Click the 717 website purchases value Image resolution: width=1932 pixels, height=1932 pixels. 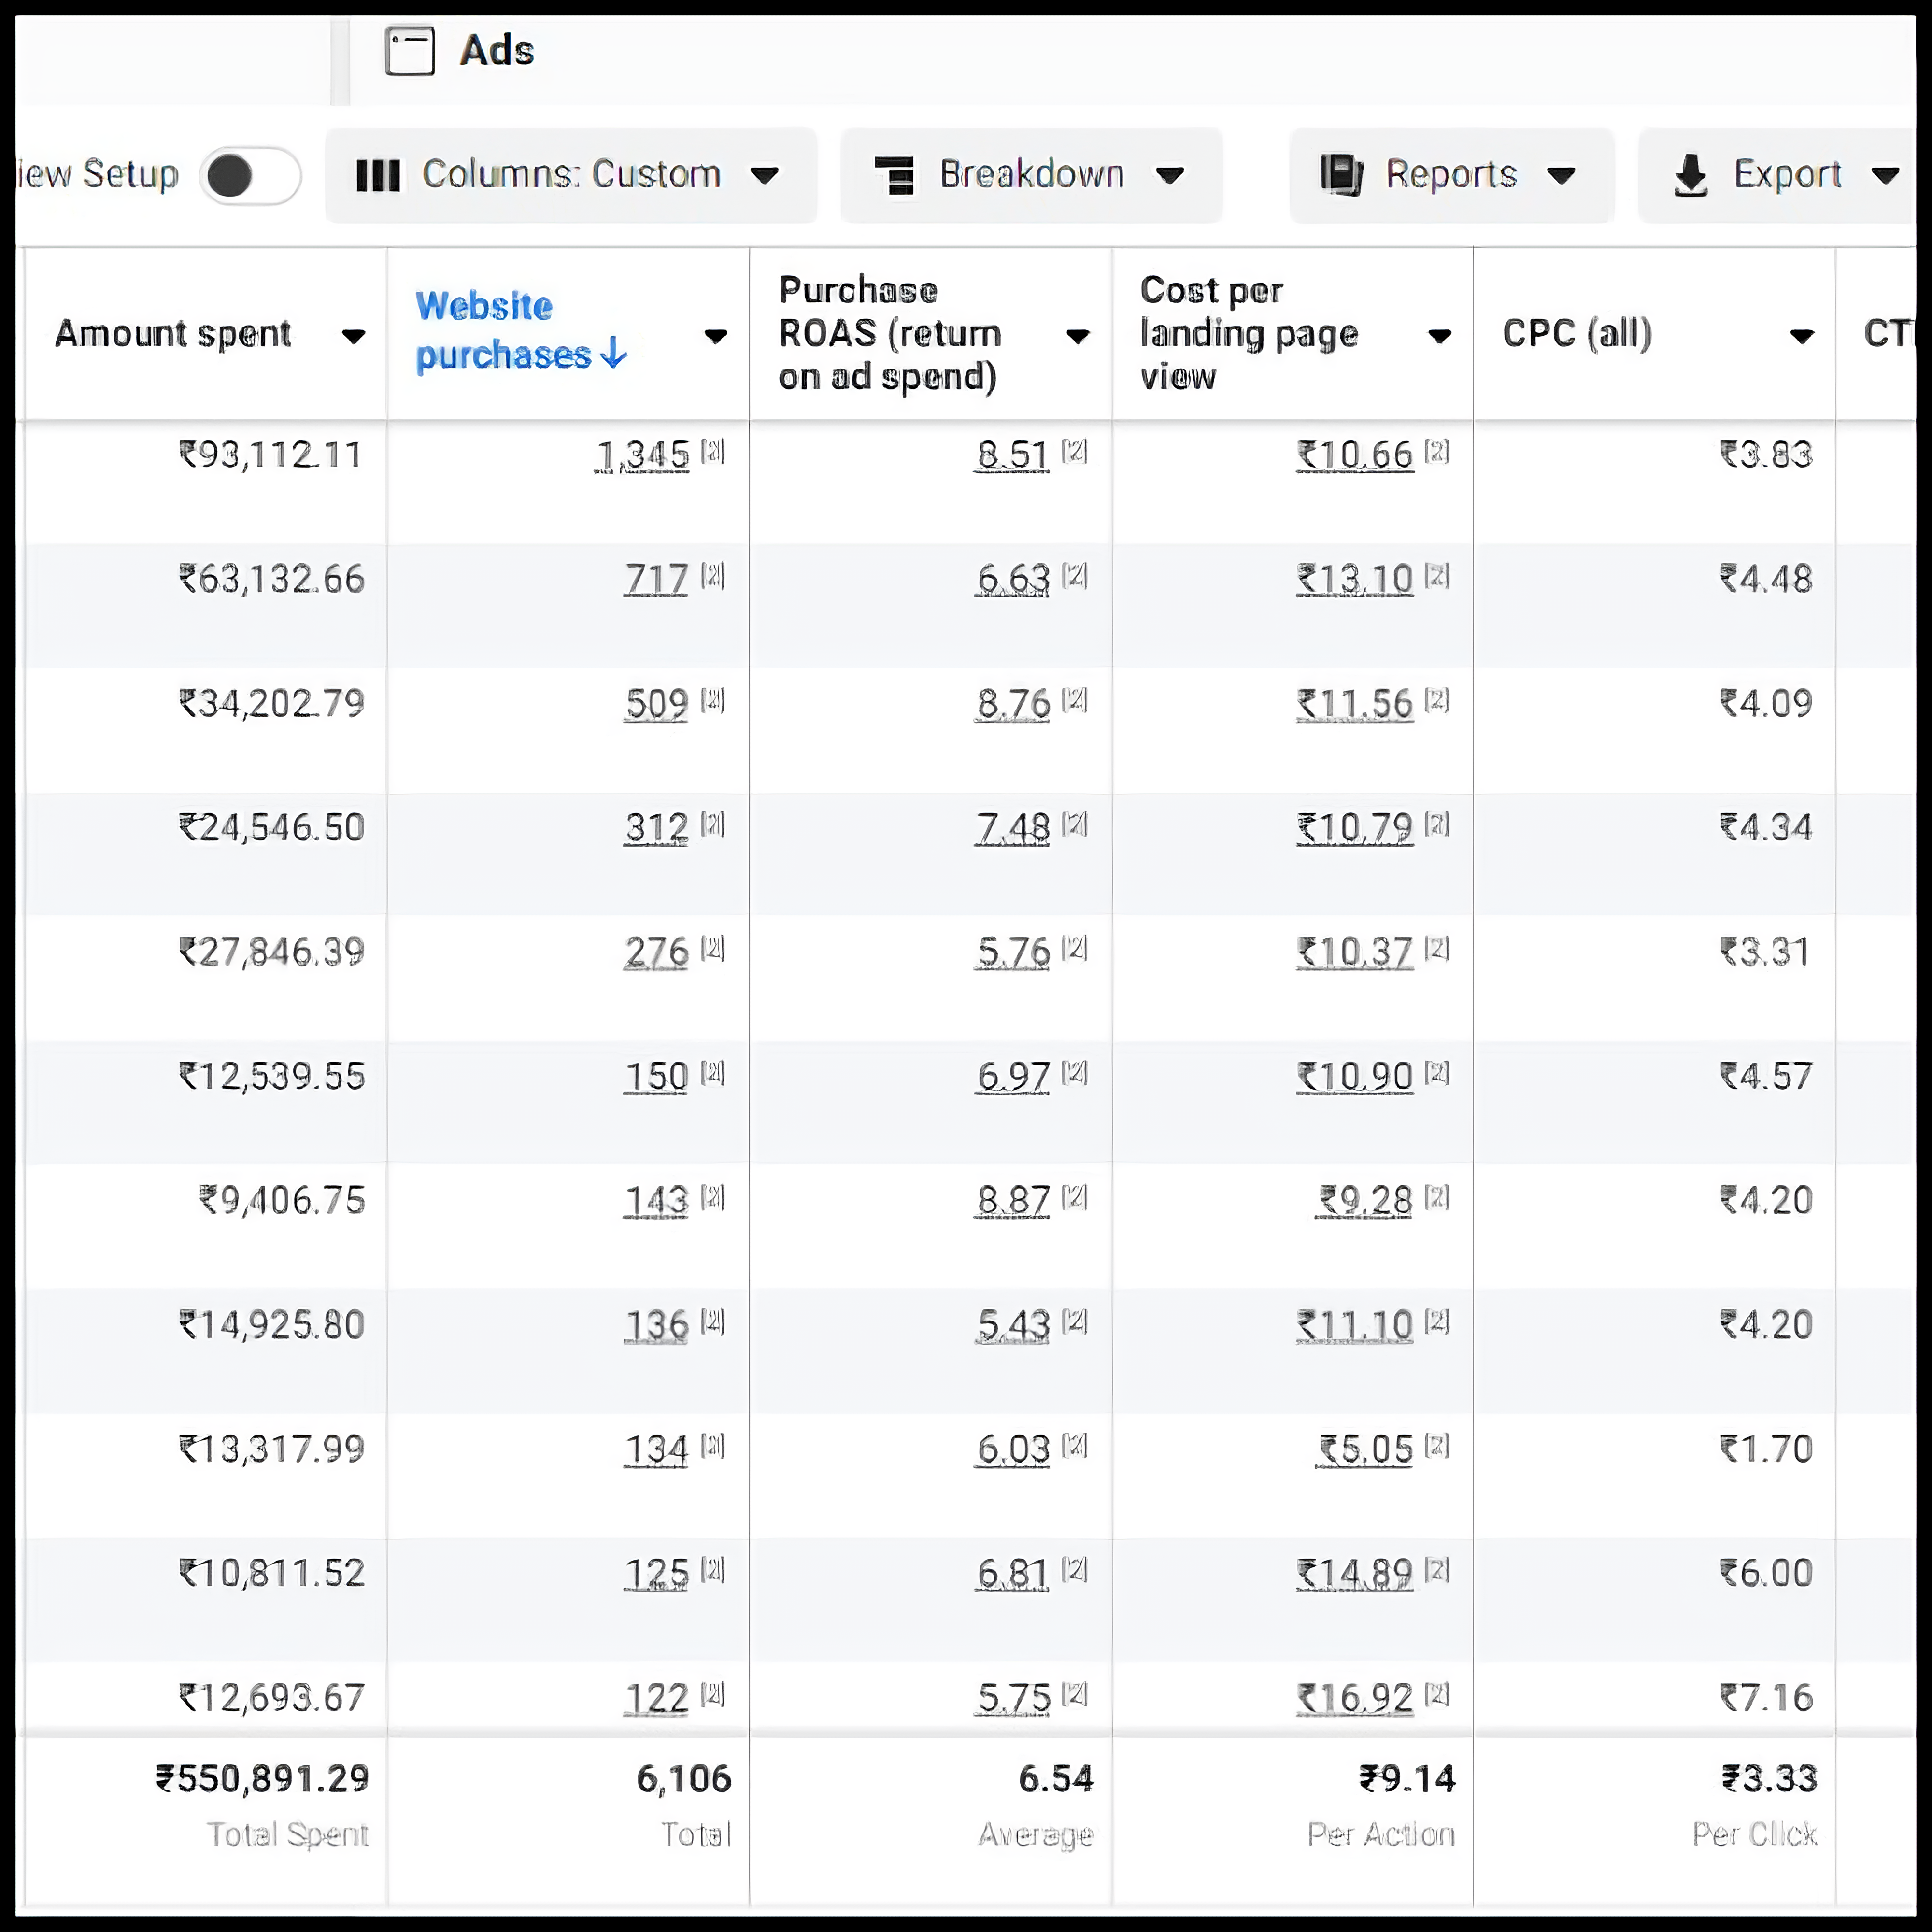(x=656, y=580)
